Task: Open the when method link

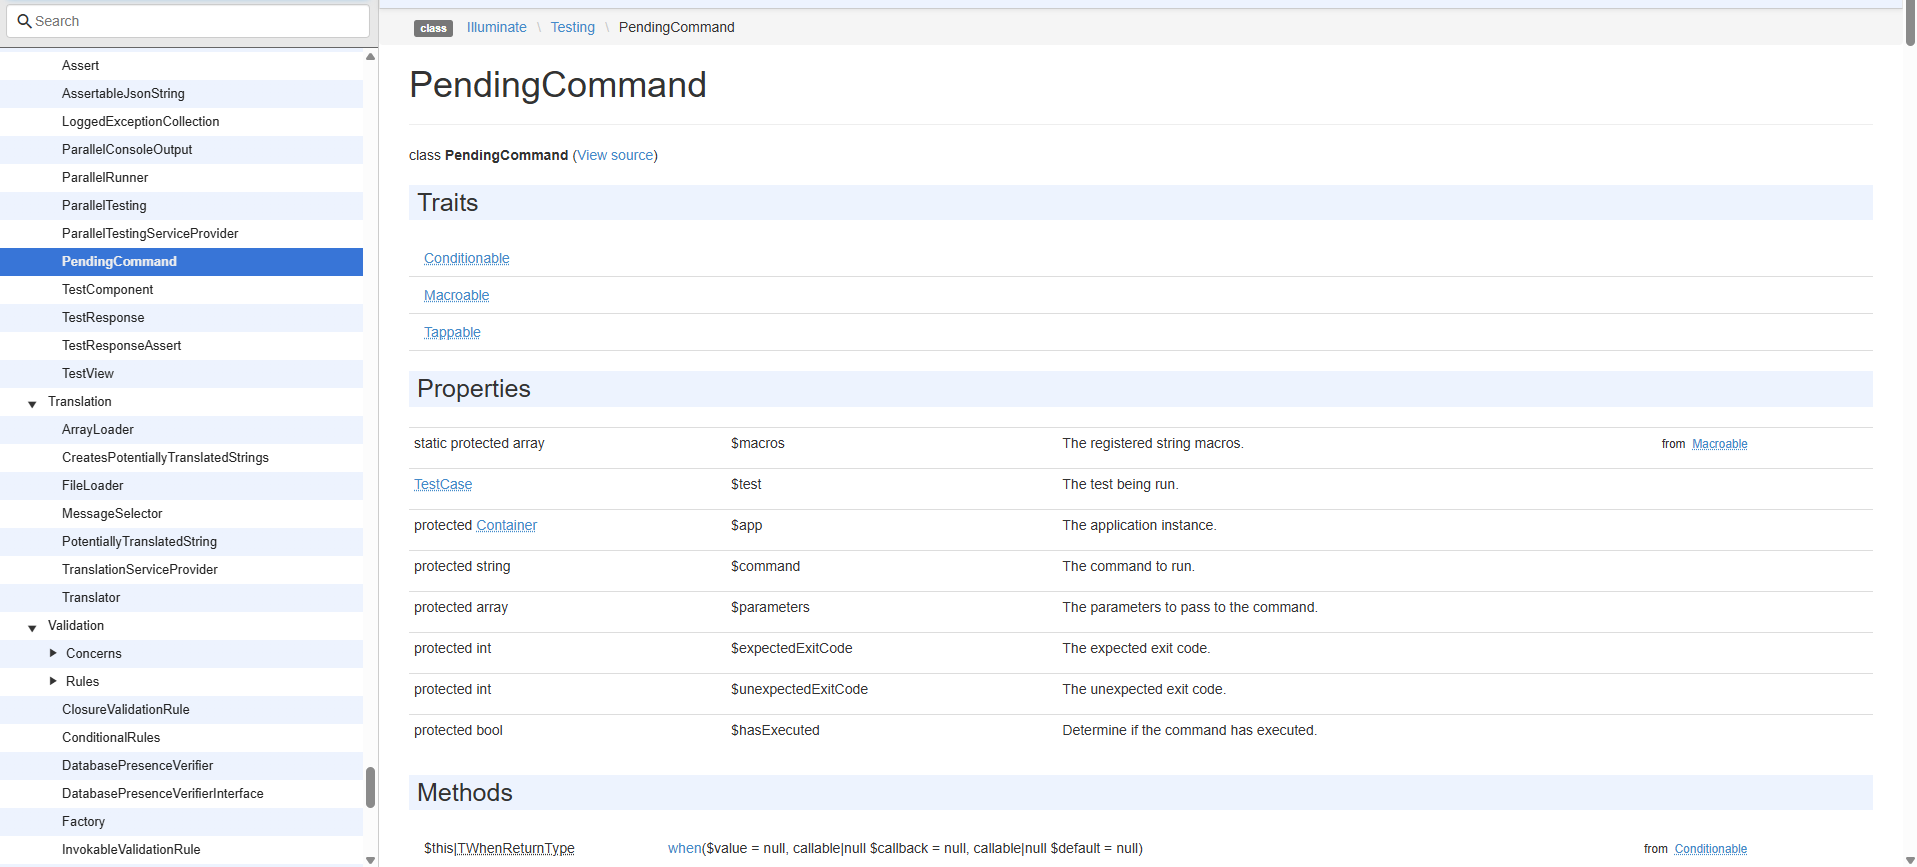Action: [x=684, y=848]
